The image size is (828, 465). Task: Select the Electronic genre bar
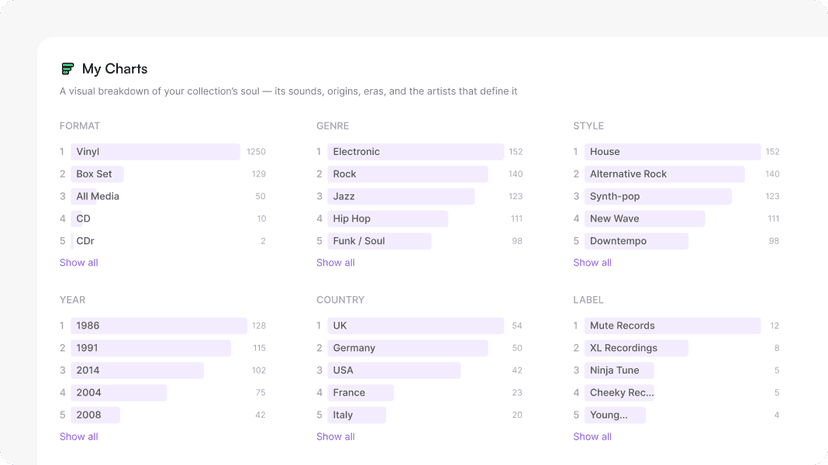(416, 151)
